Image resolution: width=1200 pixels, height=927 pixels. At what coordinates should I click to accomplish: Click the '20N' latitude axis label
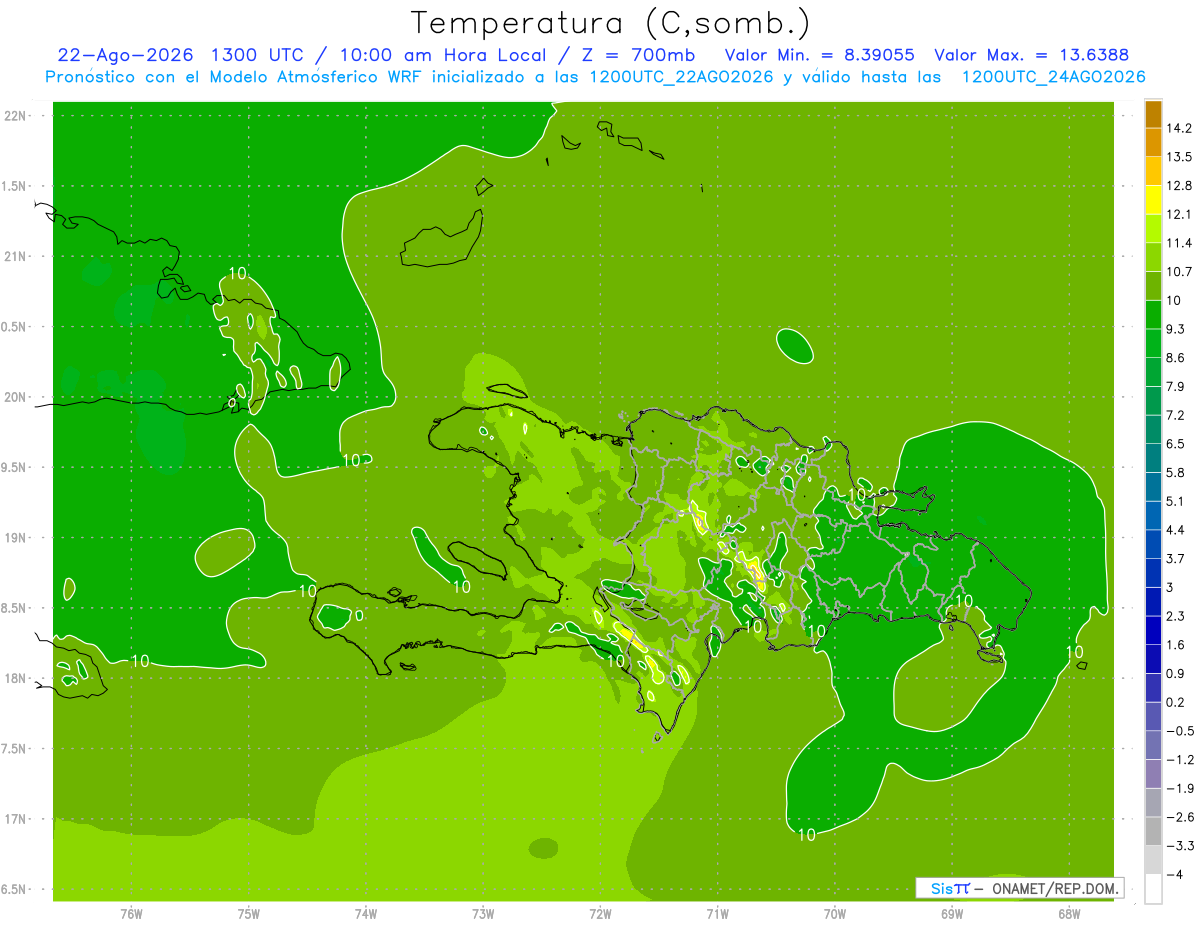15,397
